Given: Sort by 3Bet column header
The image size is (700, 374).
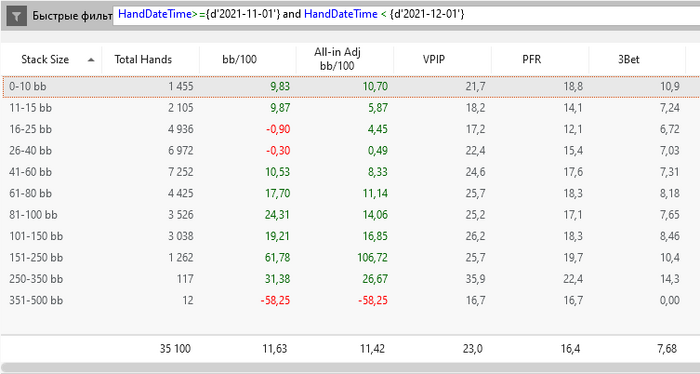Looking at the screenshot, I should coord(638,59).
